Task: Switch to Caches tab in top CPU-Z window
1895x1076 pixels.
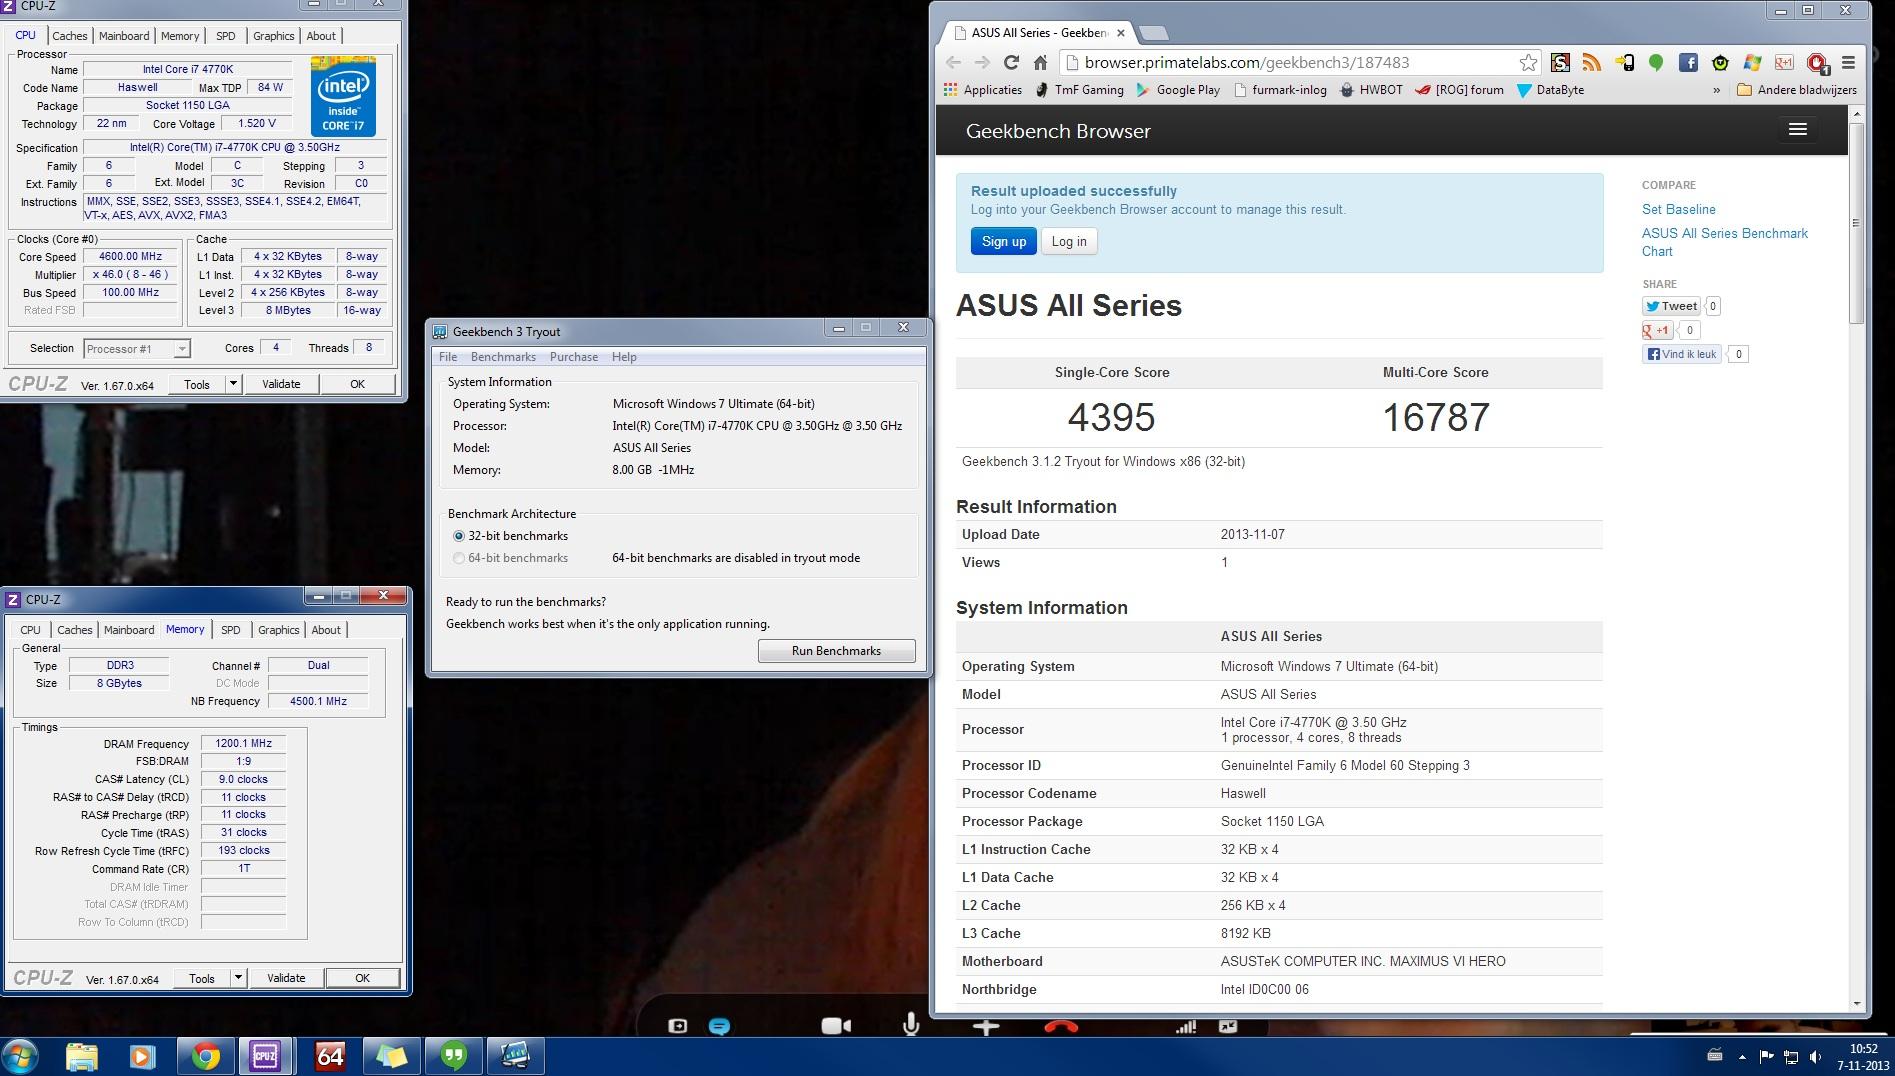Action: [x=70, y=36]
